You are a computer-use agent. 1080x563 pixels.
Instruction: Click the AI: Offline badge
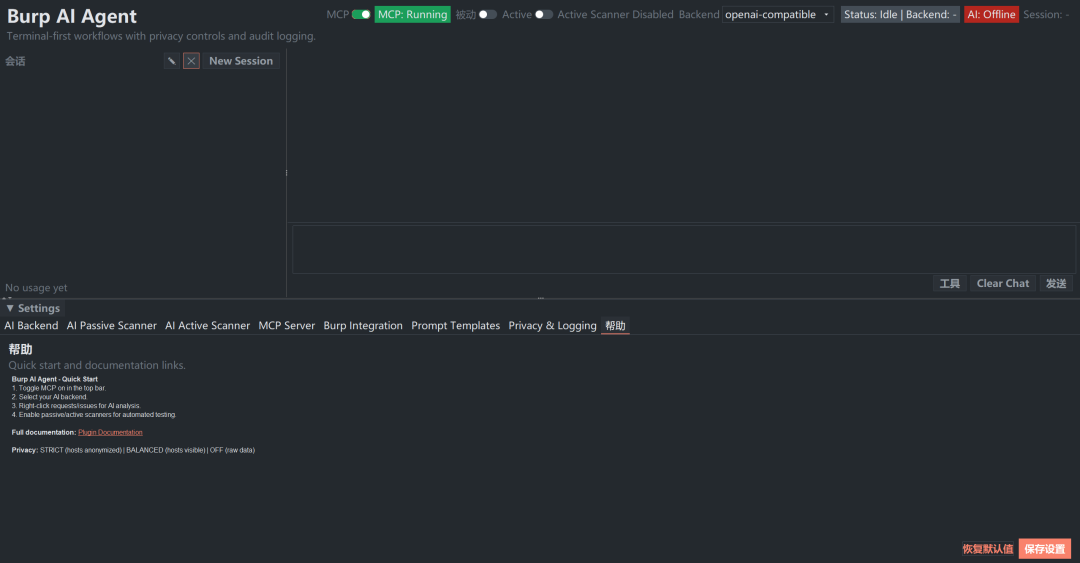[991, 14]
